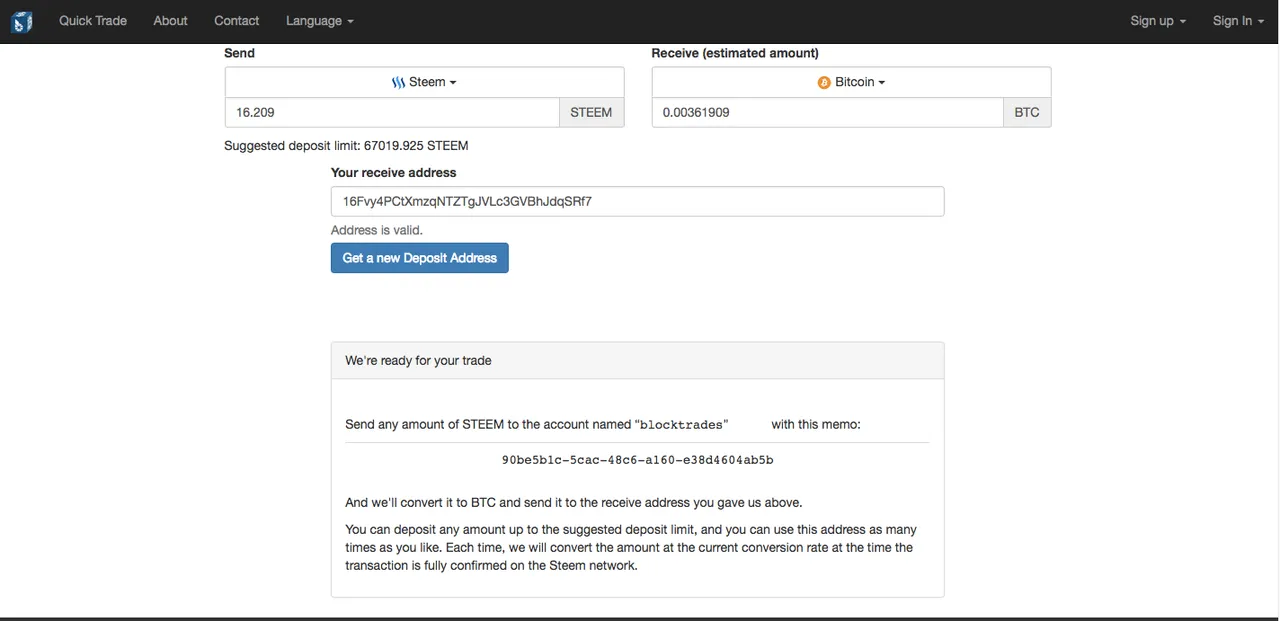Click the 'with this memo:' text
The width and height of the screenshot is (1280, 621).
tap(816, 424)
